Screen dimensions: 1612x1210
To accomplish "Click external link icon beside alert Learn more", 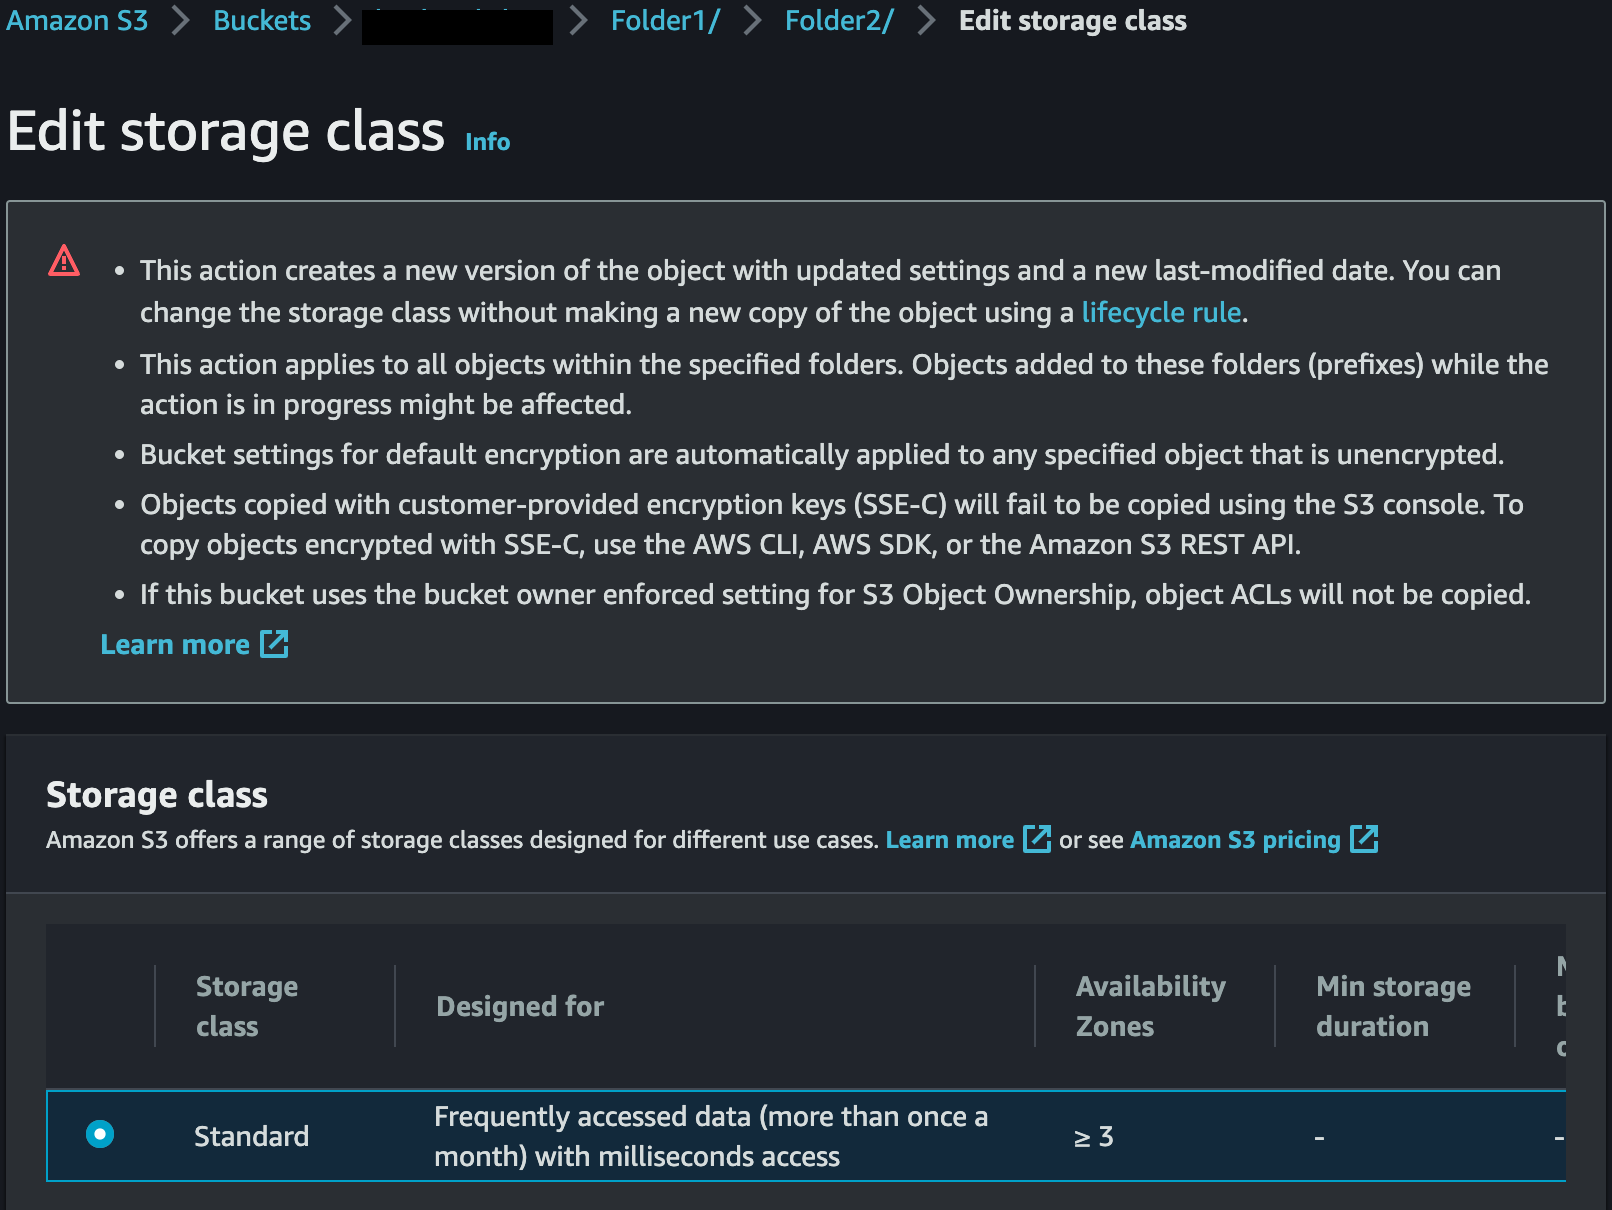I will coord(274,644).
